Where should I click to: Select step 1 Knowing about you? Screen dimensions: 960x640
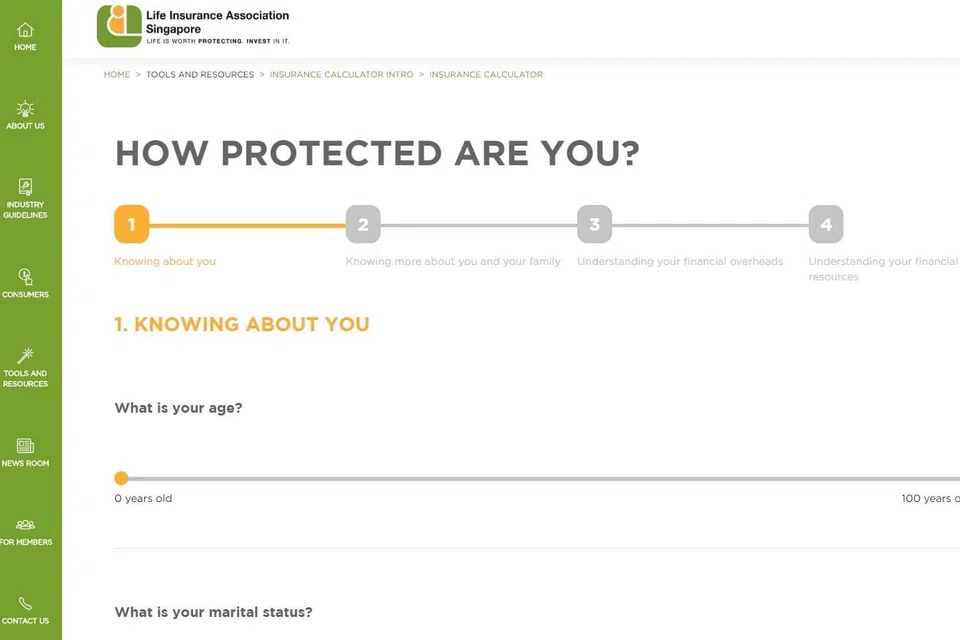coord(131,225)
